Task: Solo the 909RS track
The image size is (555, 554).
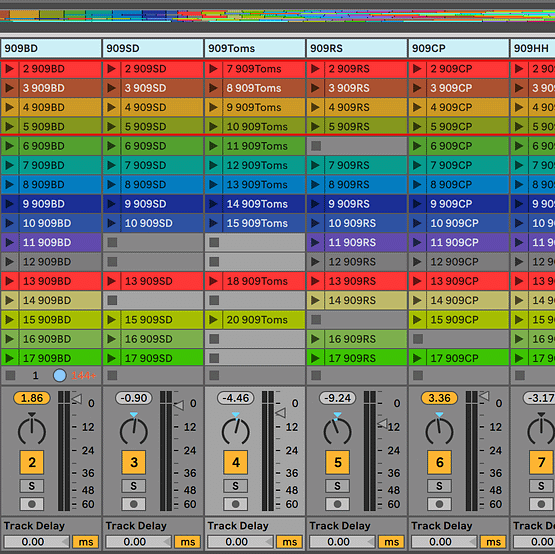Action: coord(338,486)
